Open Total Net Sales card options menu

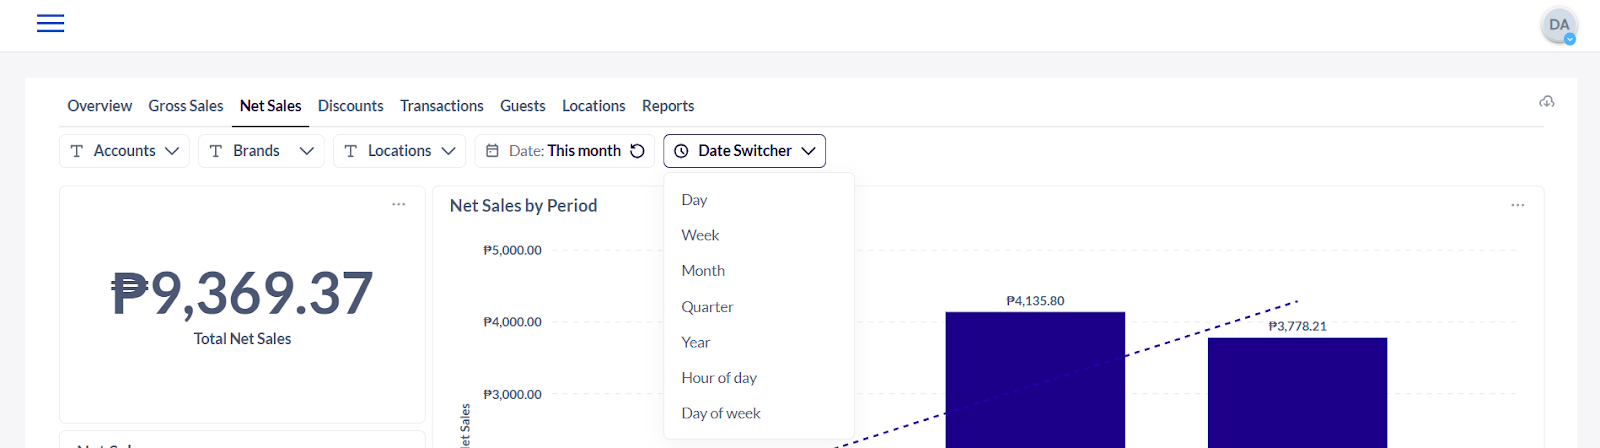click(398, 204)
